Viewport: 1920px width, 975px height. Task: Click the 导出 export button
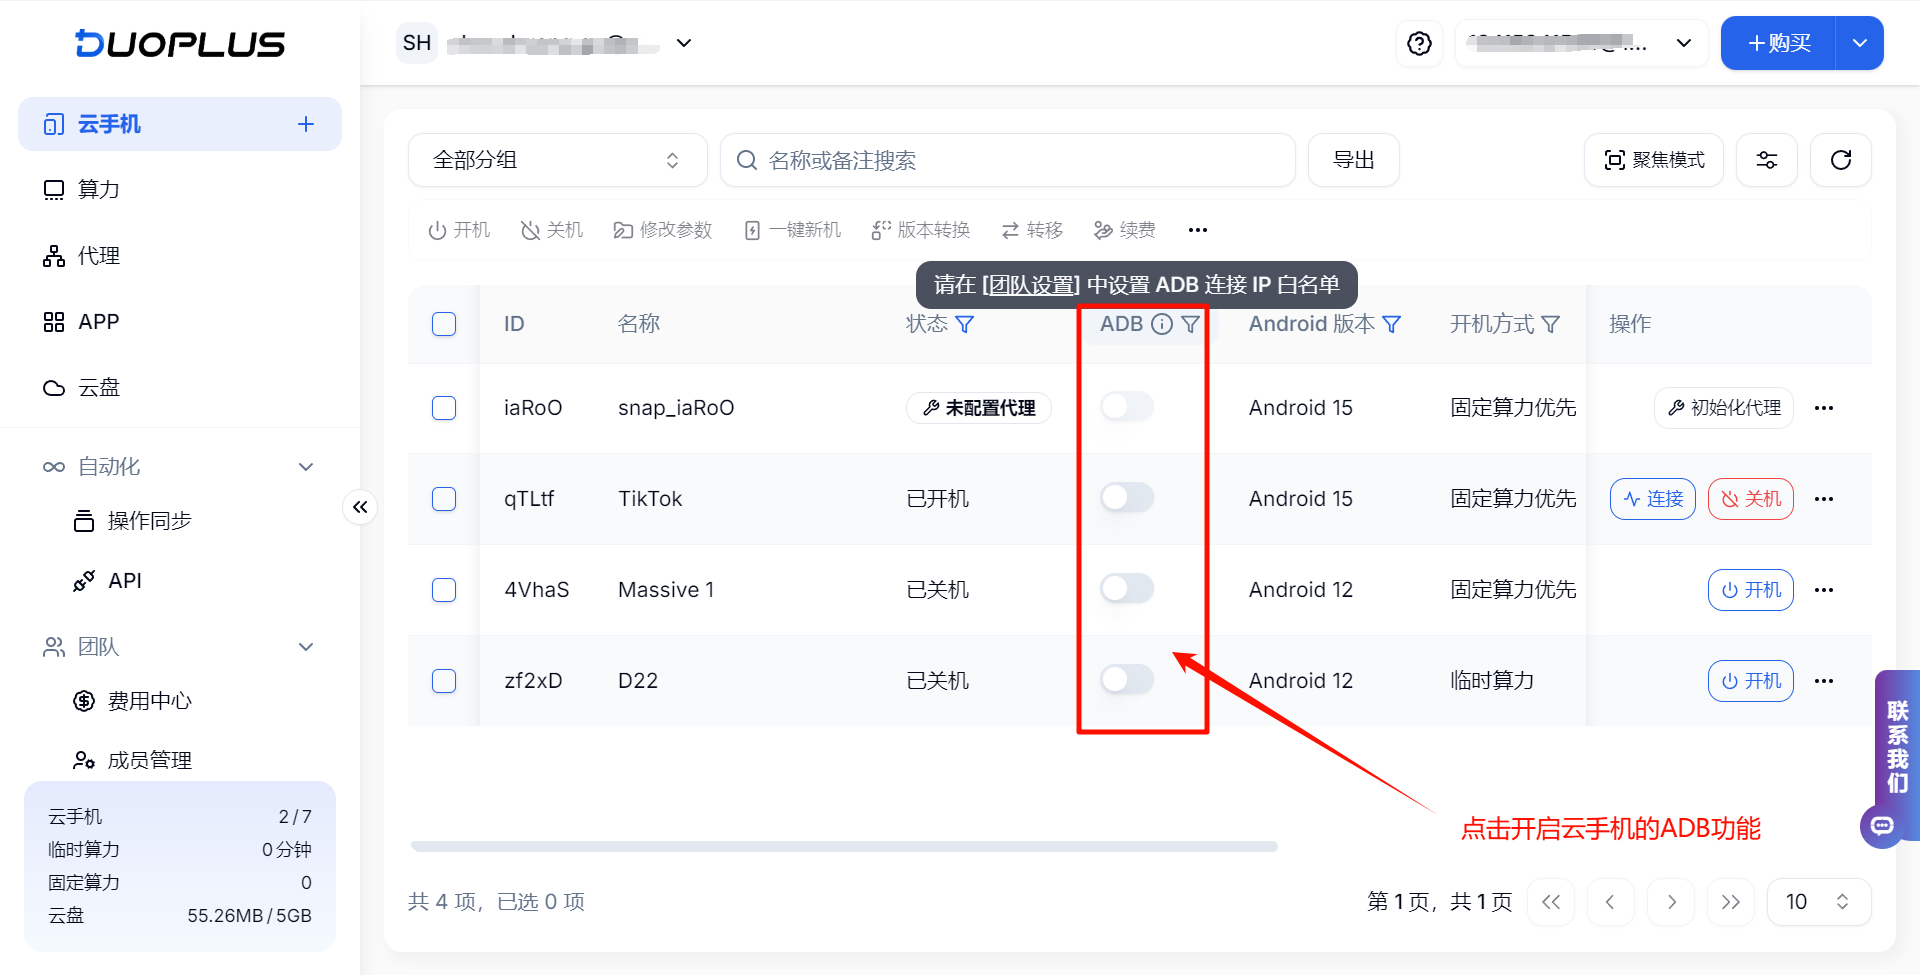click(x=1354, y=160)
